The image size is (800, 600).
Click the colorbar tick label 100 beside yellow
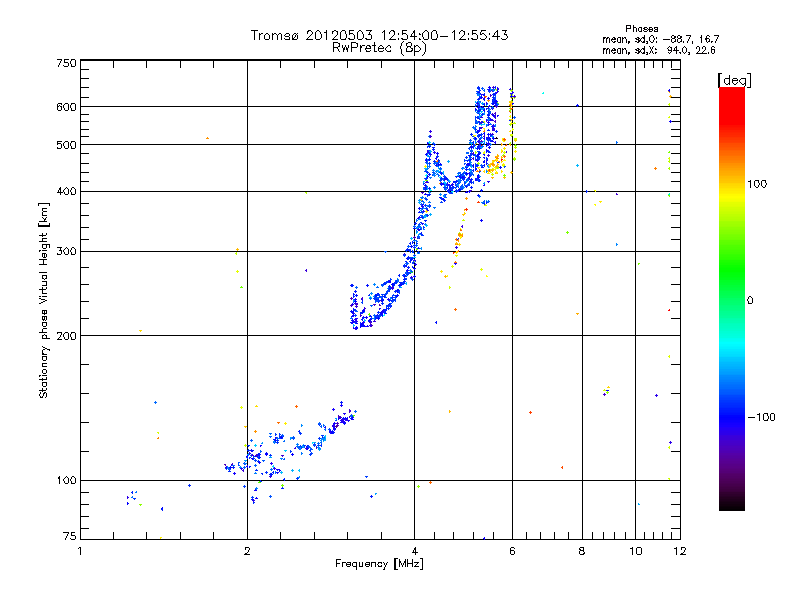[757, 184]
